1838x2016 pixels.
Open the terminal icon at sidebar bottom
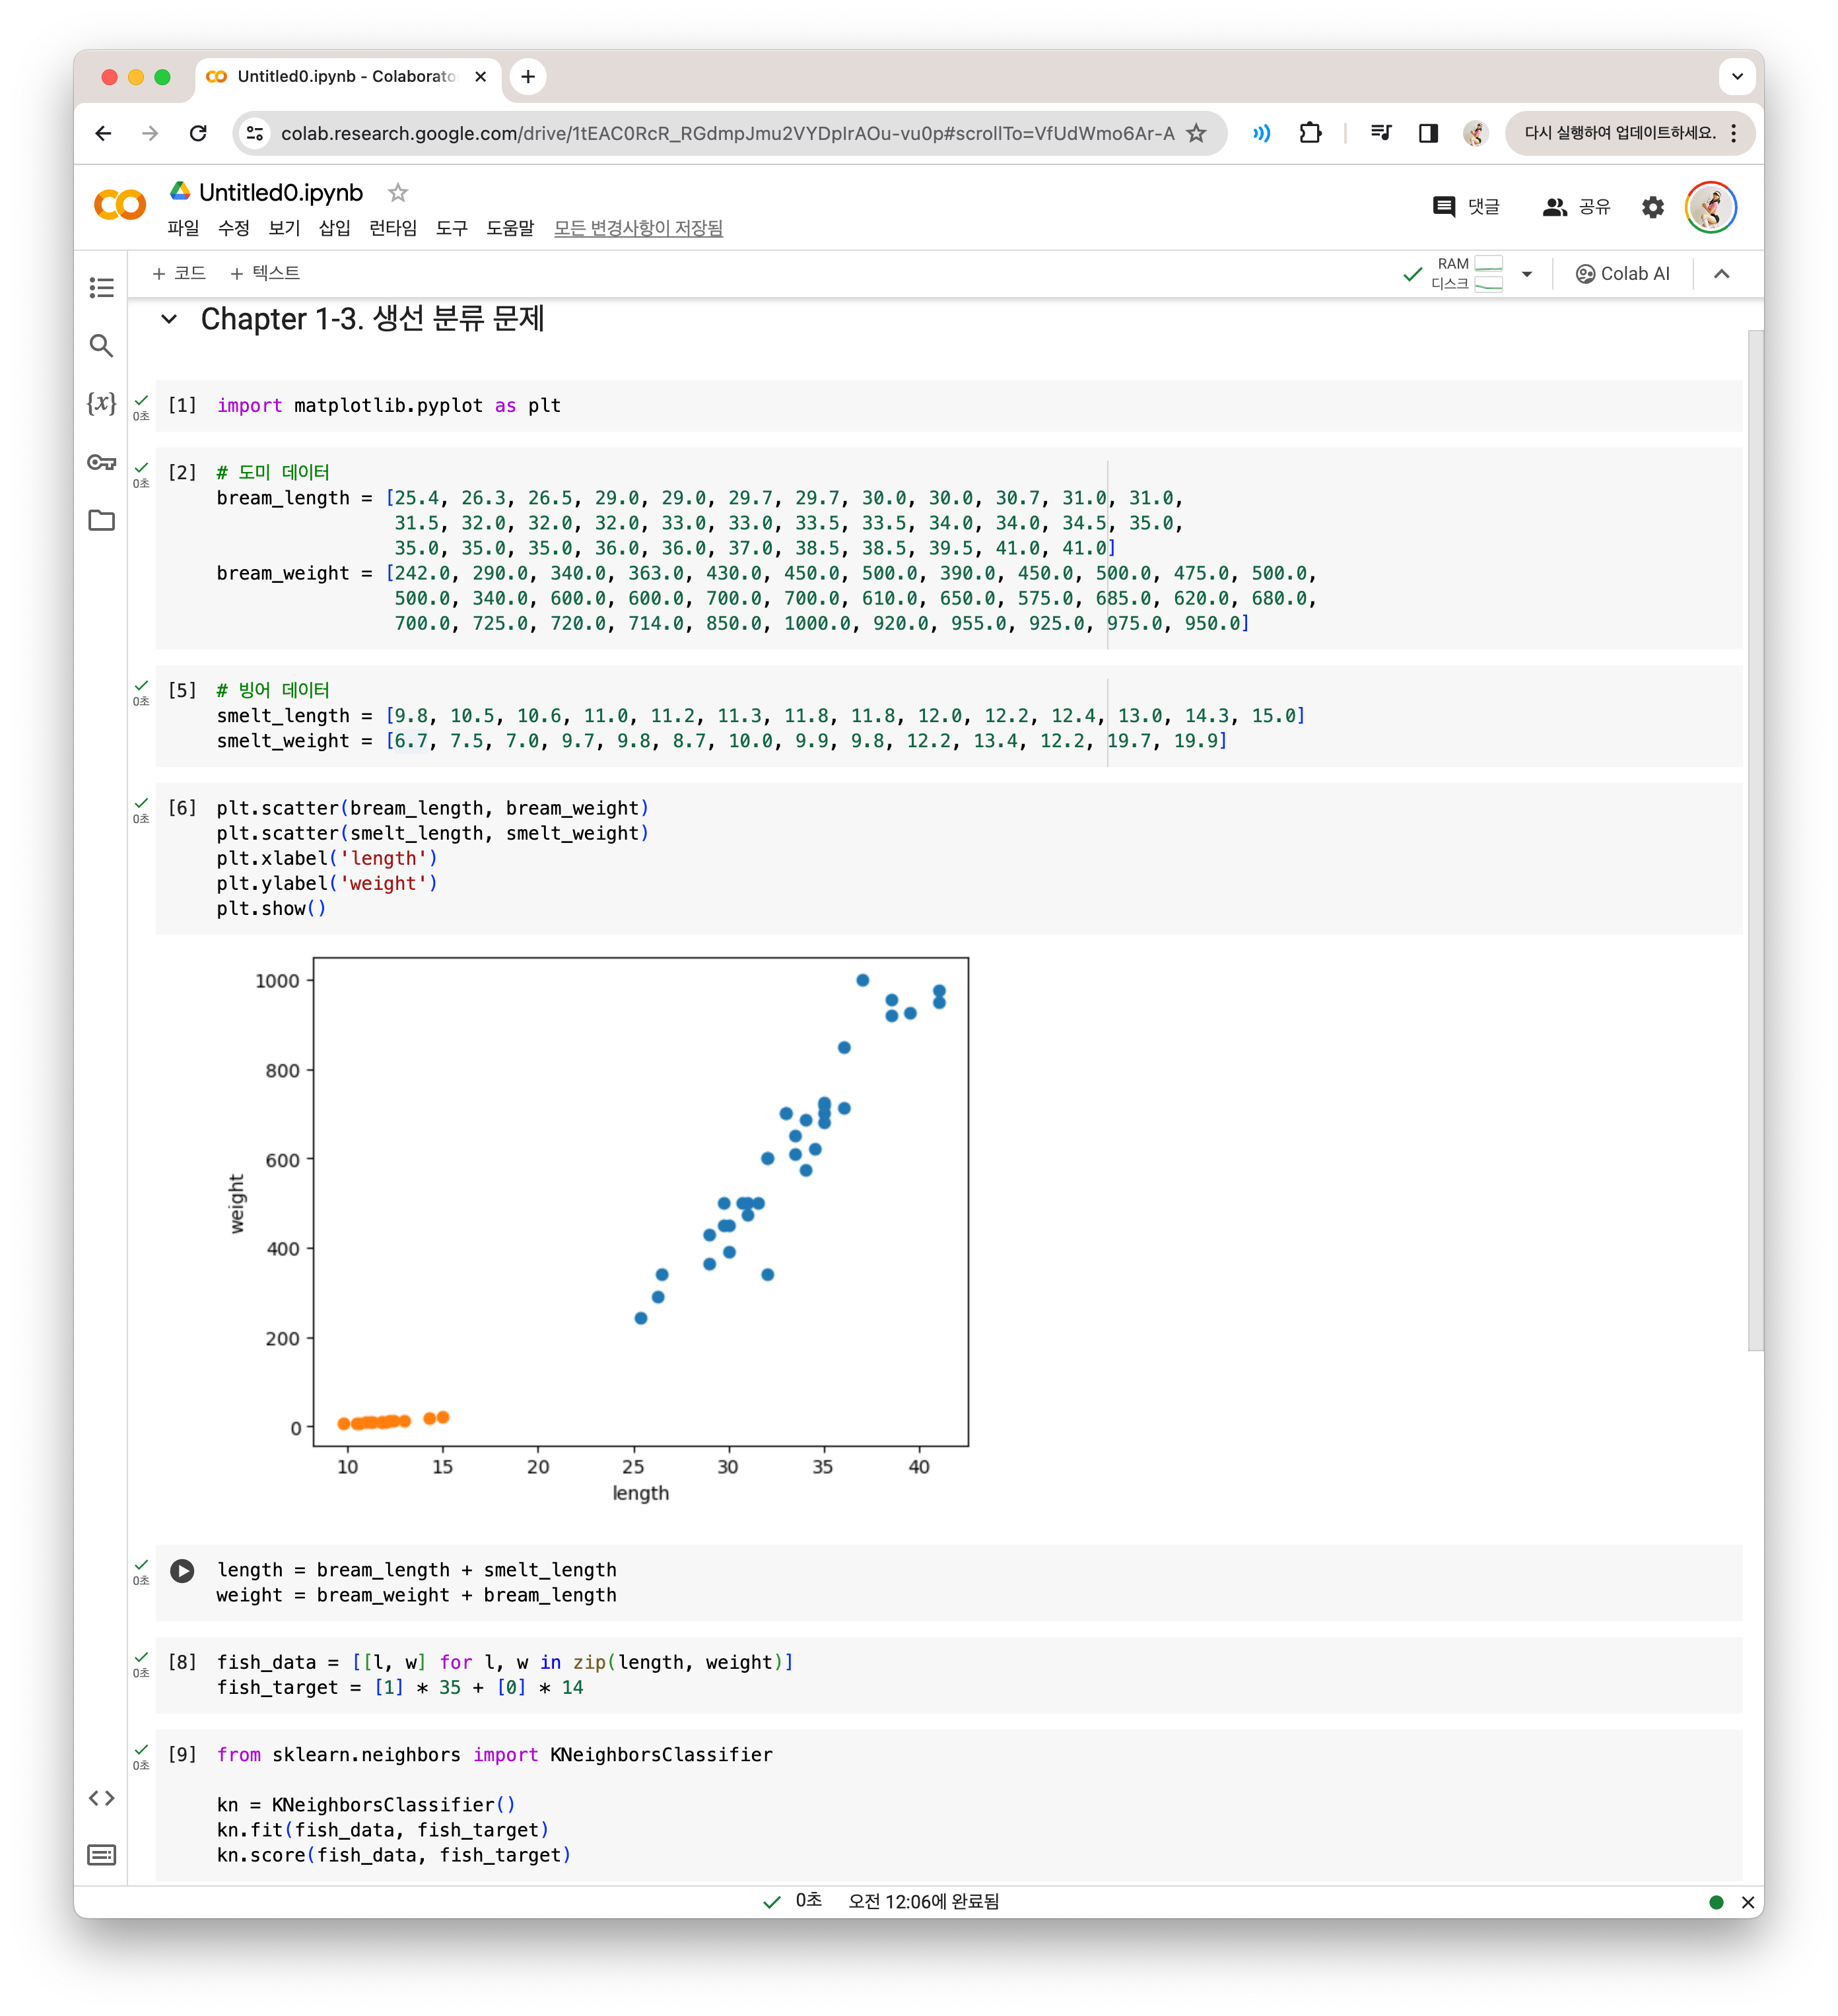[101, 1855]
